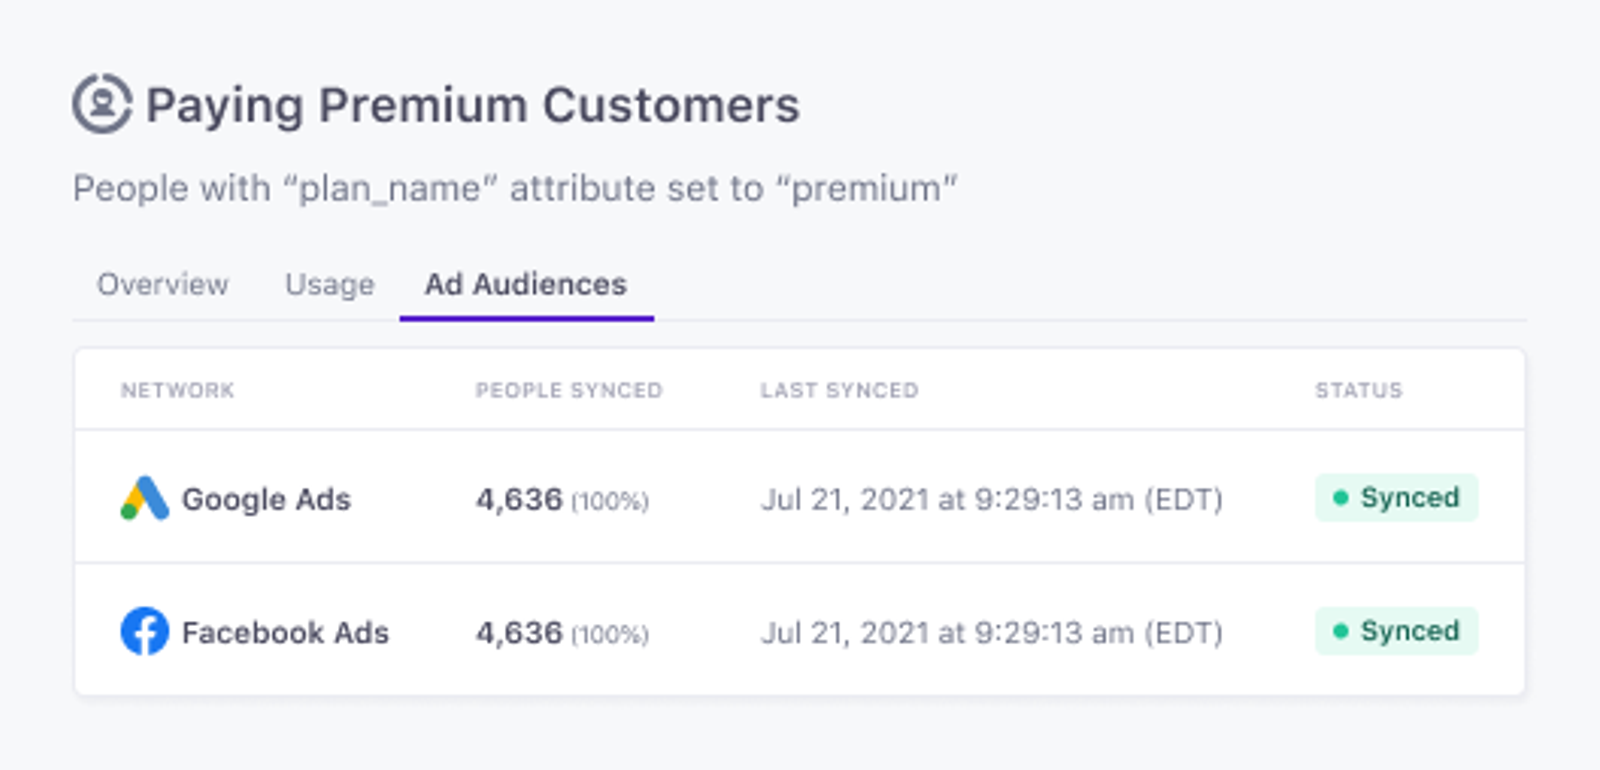
Task: Click the Facebook logo icon
Action: 145,631
